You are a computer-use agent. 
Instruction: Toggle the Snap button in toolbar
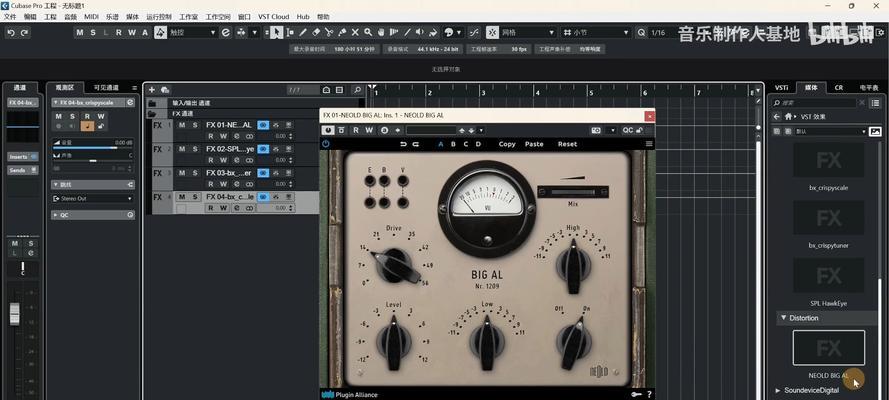click(492, 32)
